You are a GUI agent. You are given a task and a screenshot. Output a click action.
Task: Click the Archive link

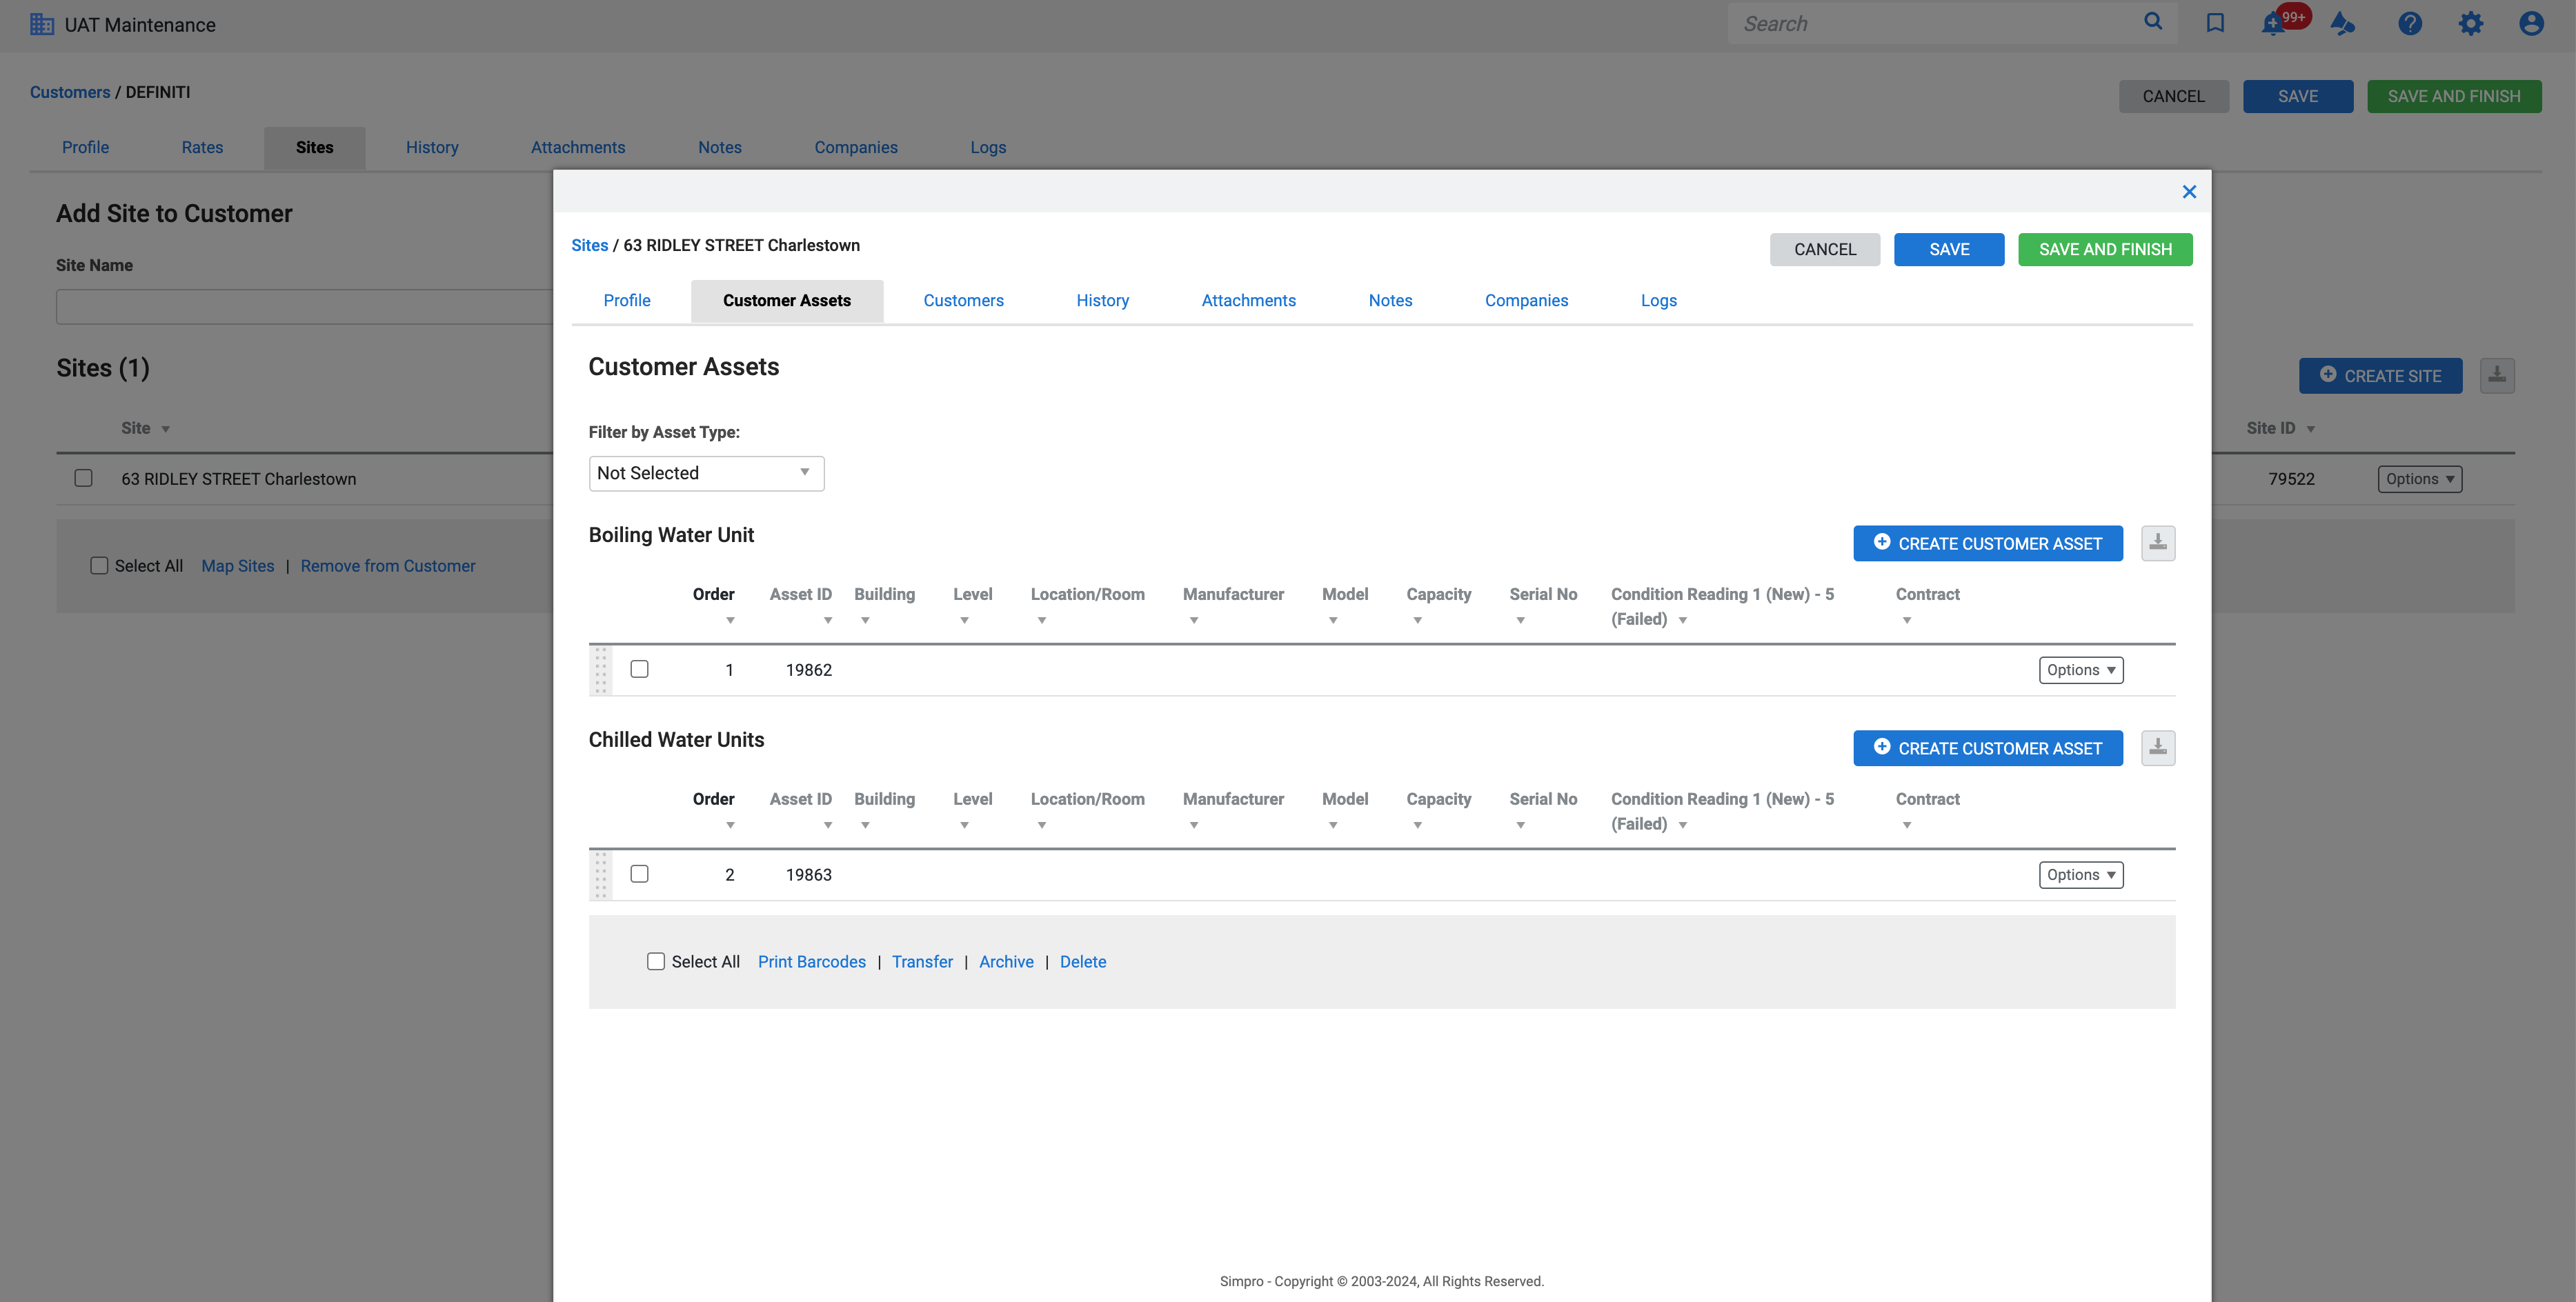coord(1006,961)
